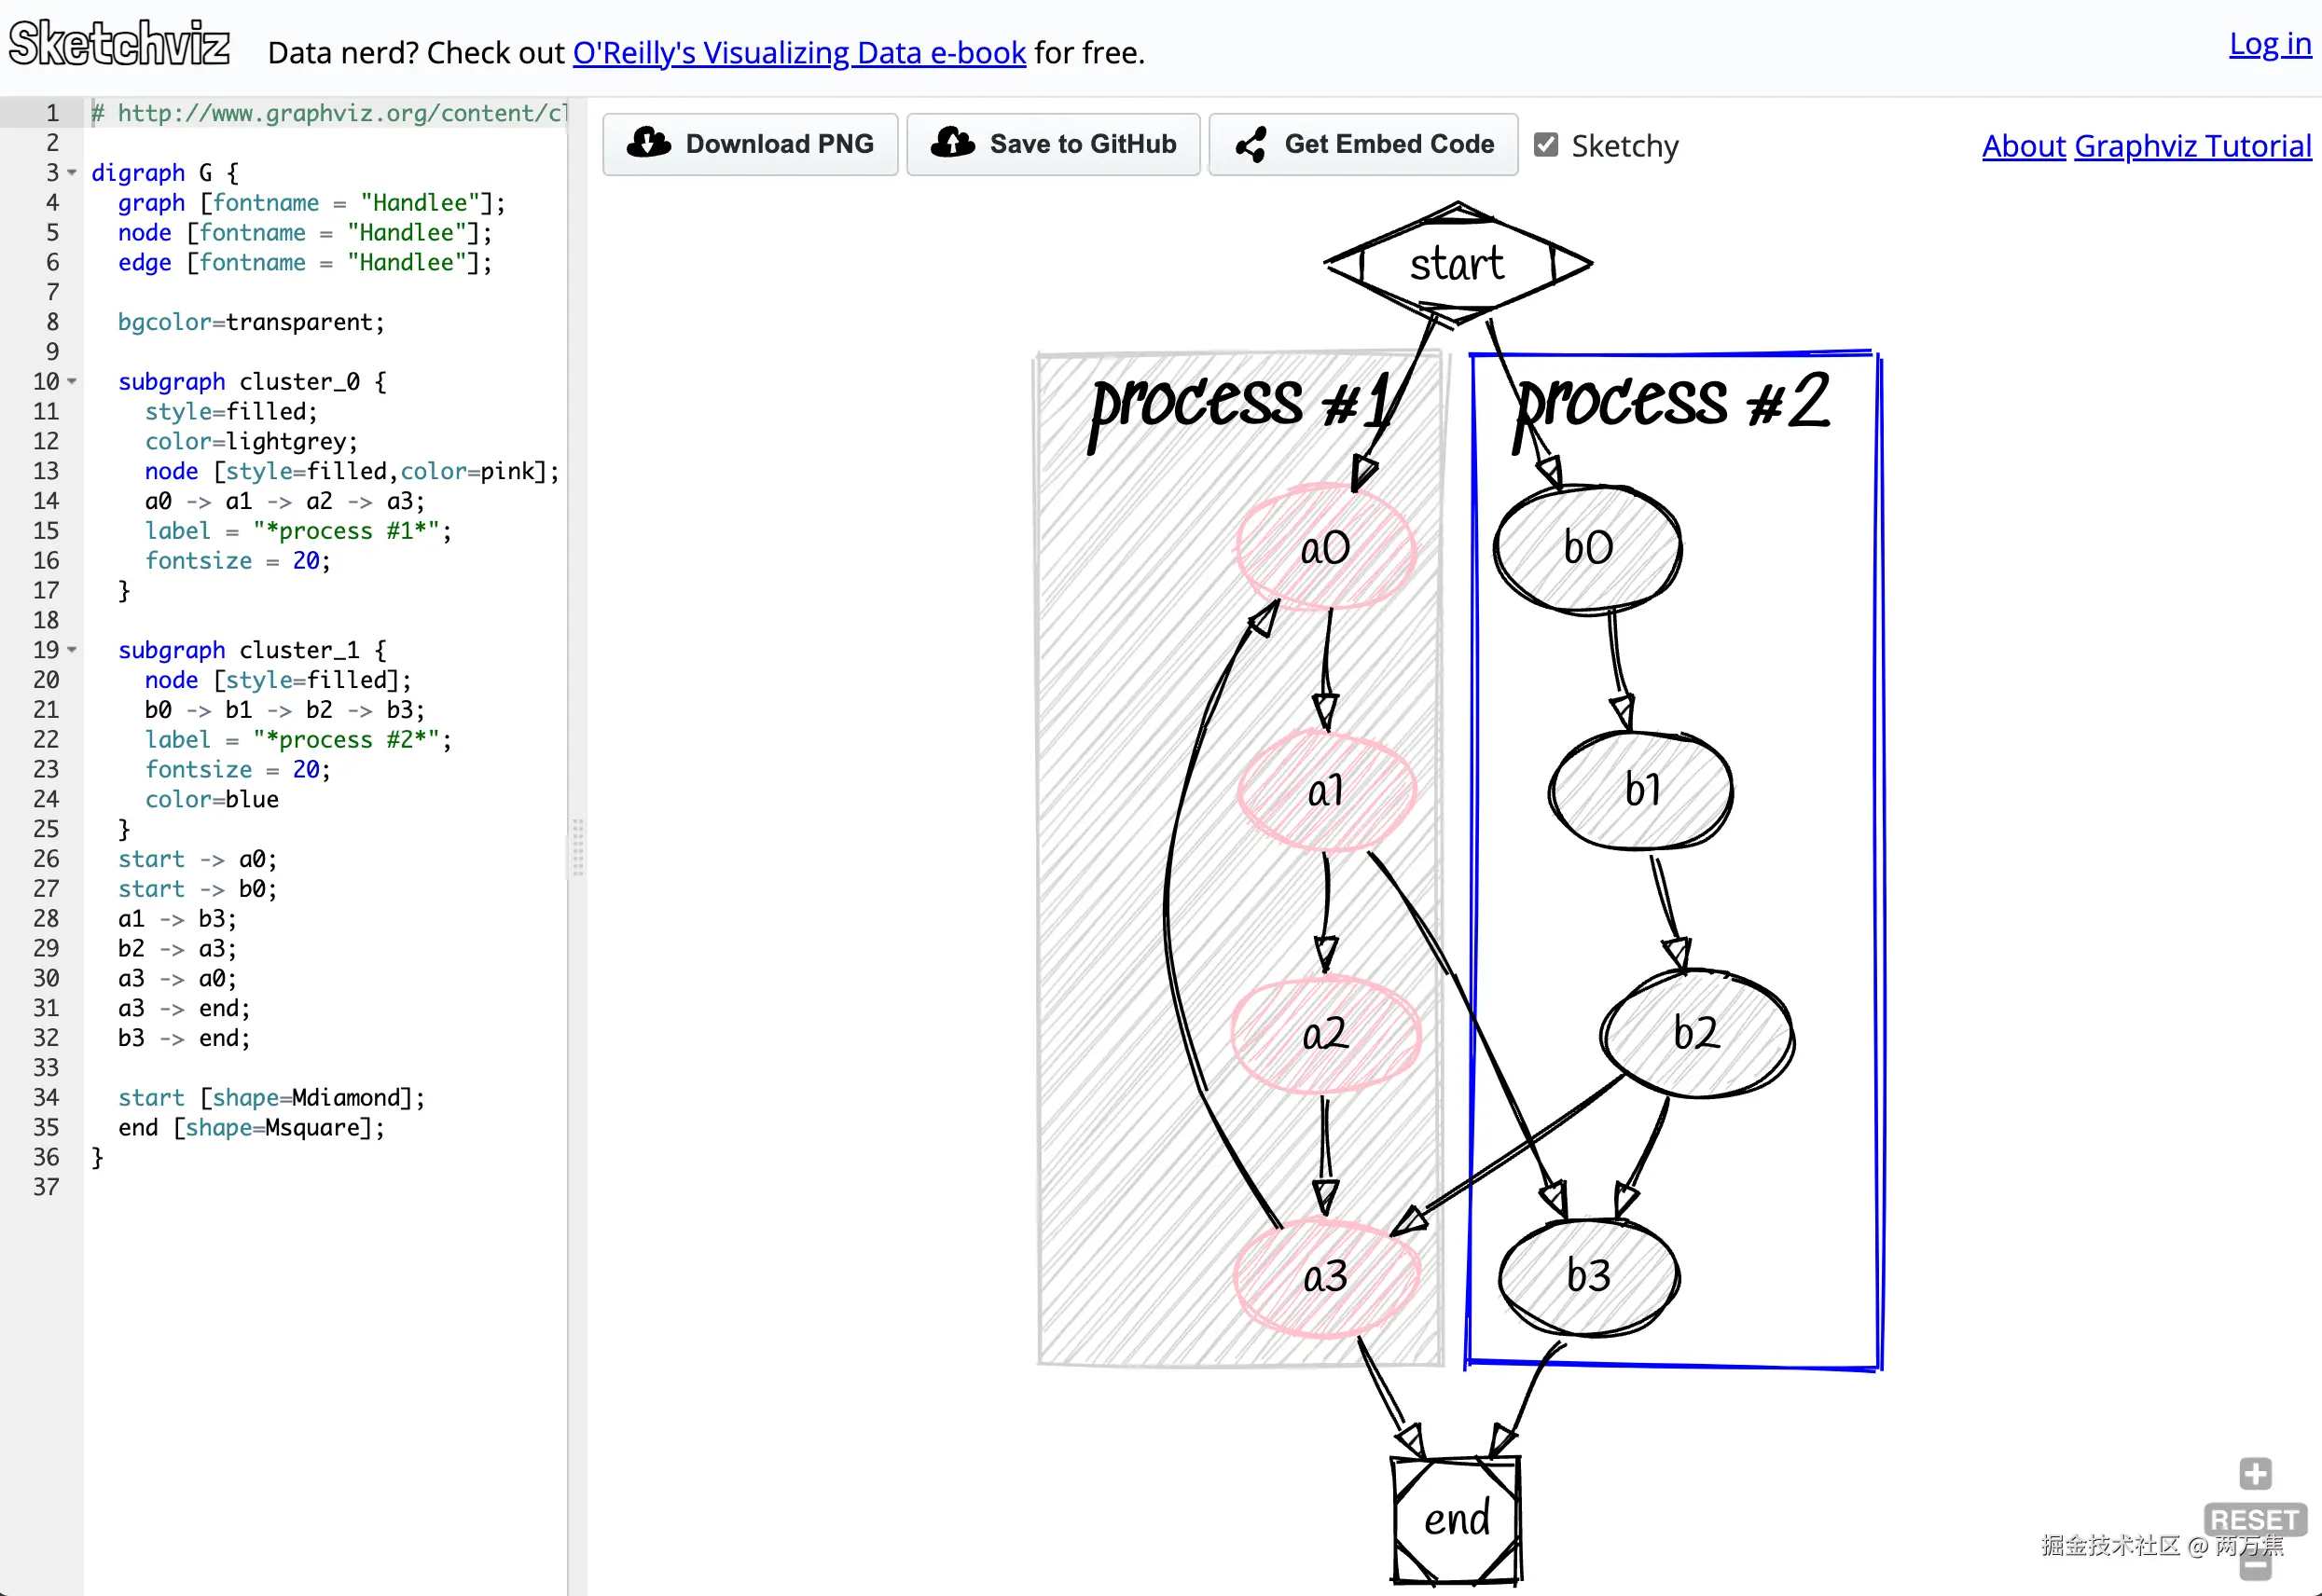Click the Log in link

click(x=2269, y=44)
